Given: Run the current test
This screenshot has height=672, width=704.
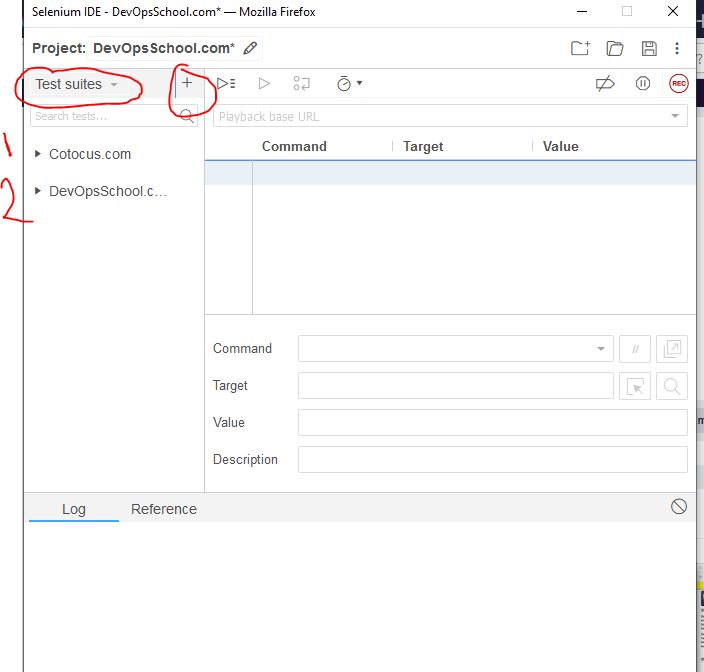Looking at the screenshot, I should [264, 84].
